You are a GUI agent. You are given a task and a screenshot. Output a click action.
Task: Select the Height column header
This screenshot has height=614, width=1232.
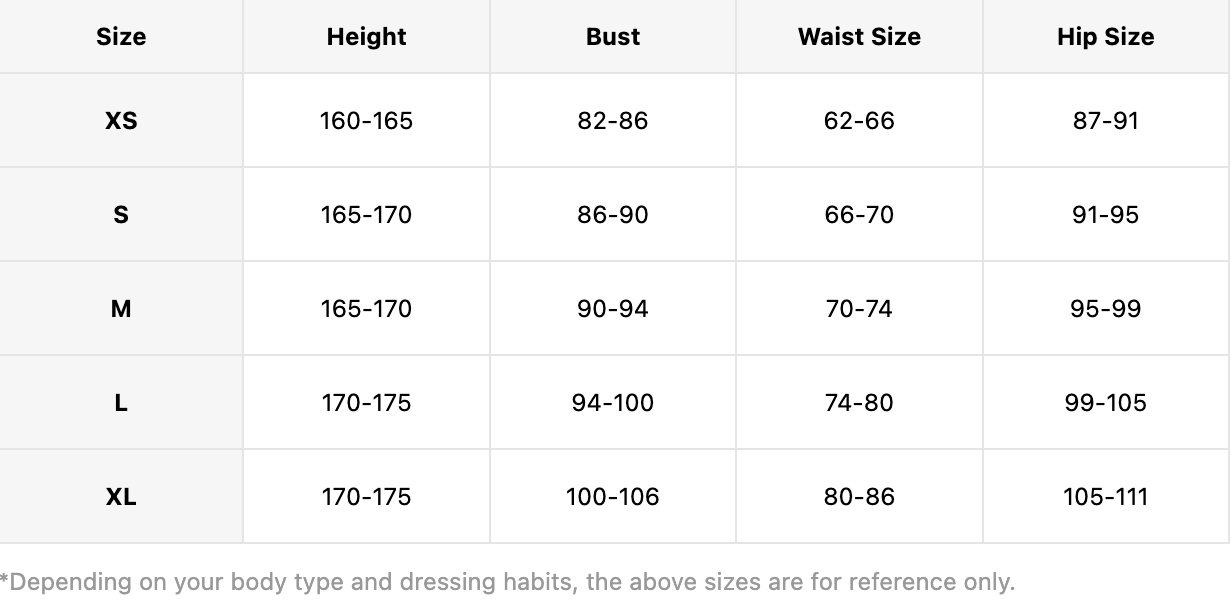pos(366,37)
